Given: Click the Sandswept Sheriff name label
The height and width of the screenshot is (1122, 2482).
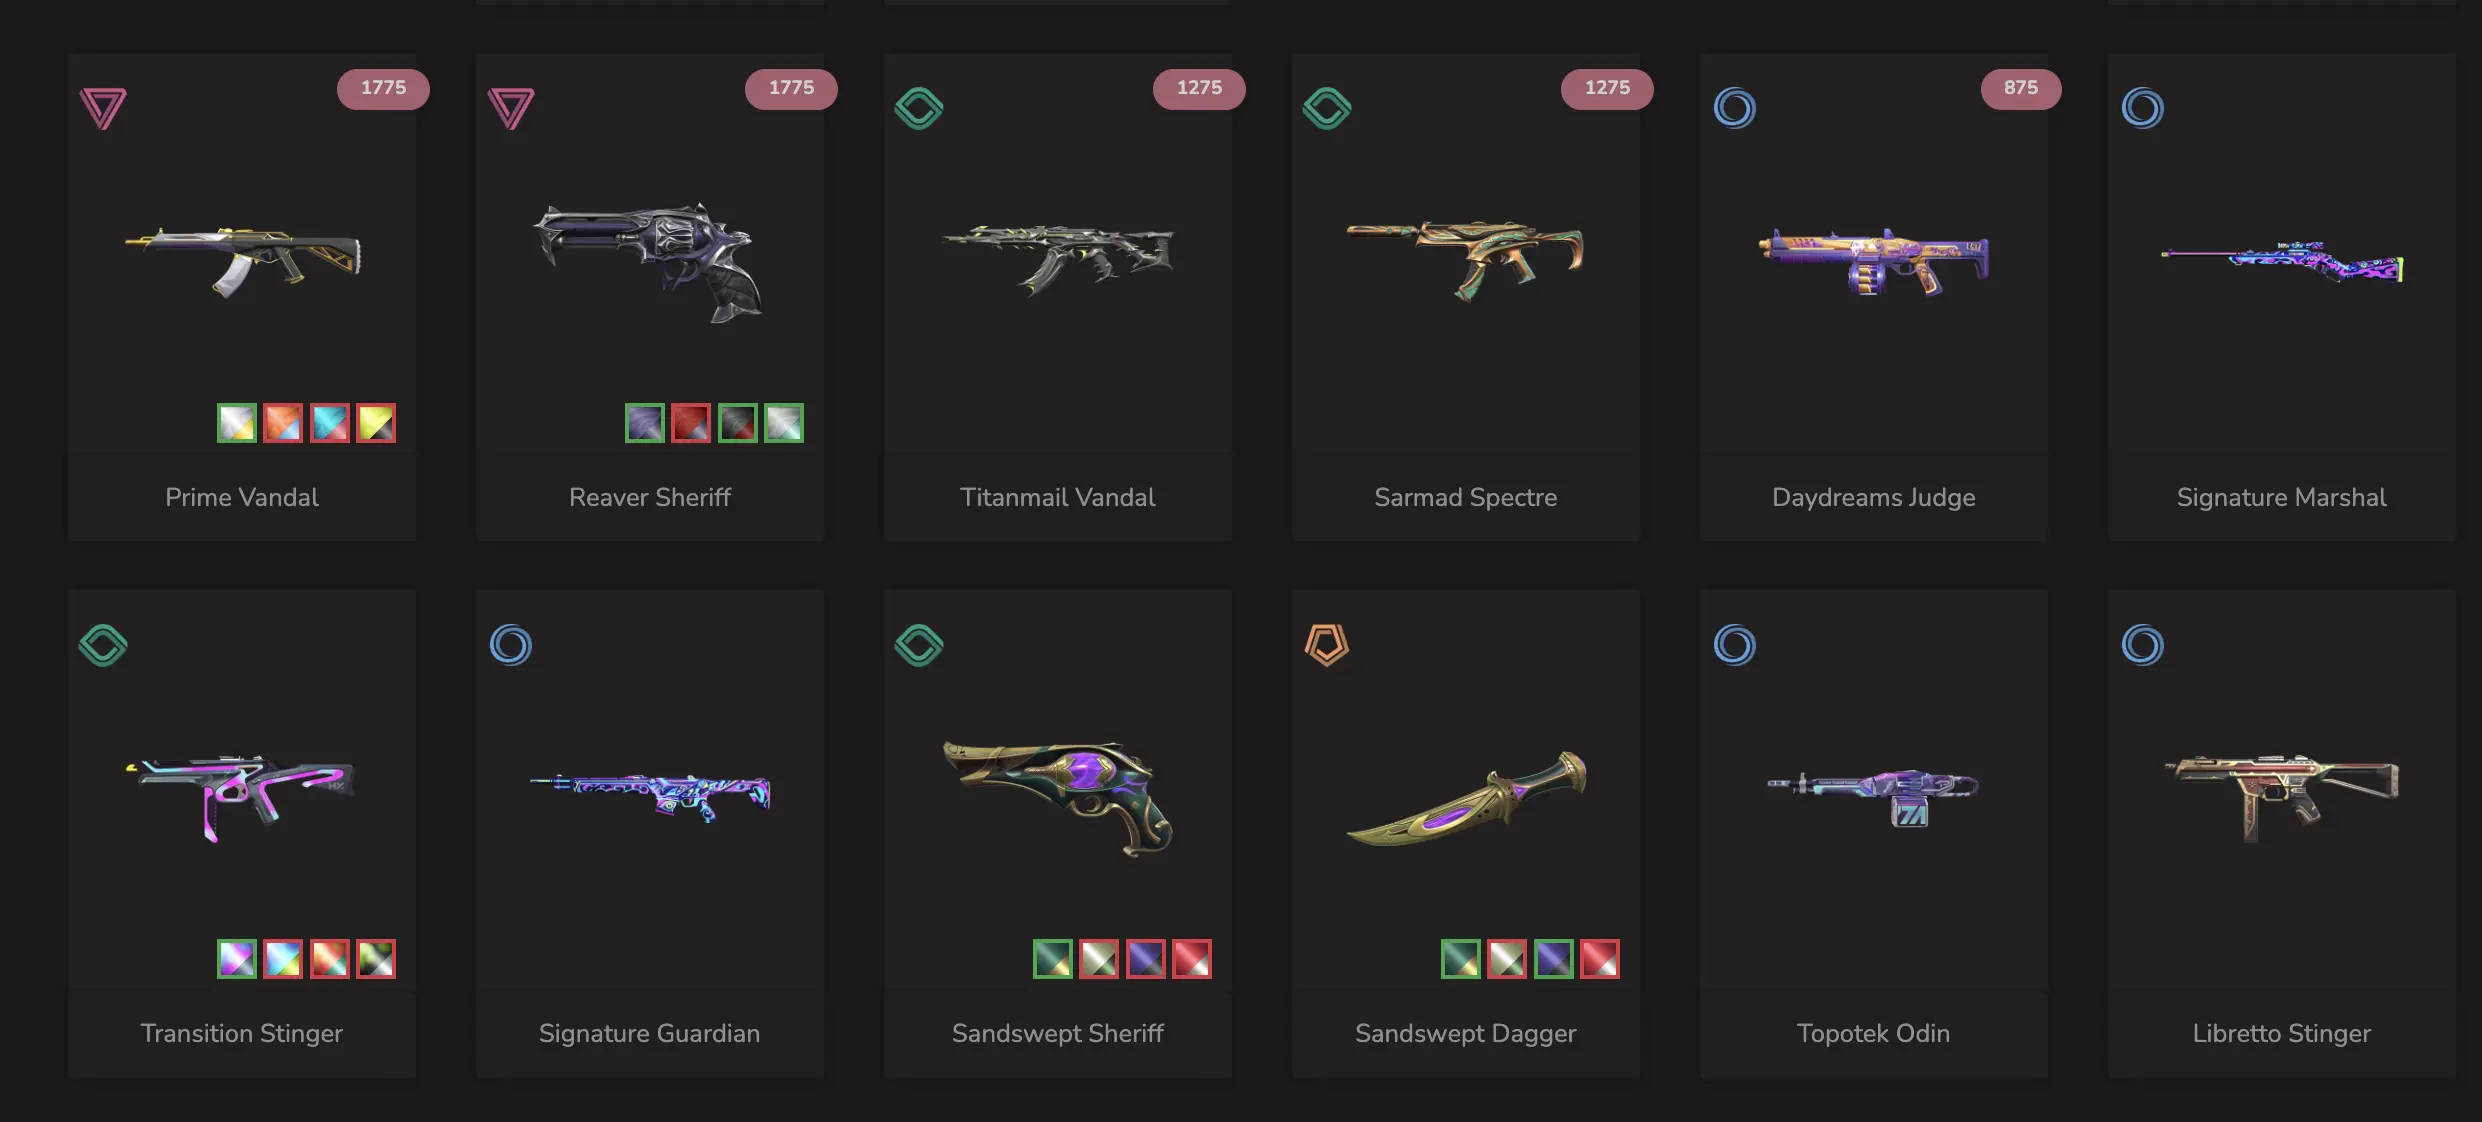Looking at the screenshot, I should (x=1058, y=1033).
